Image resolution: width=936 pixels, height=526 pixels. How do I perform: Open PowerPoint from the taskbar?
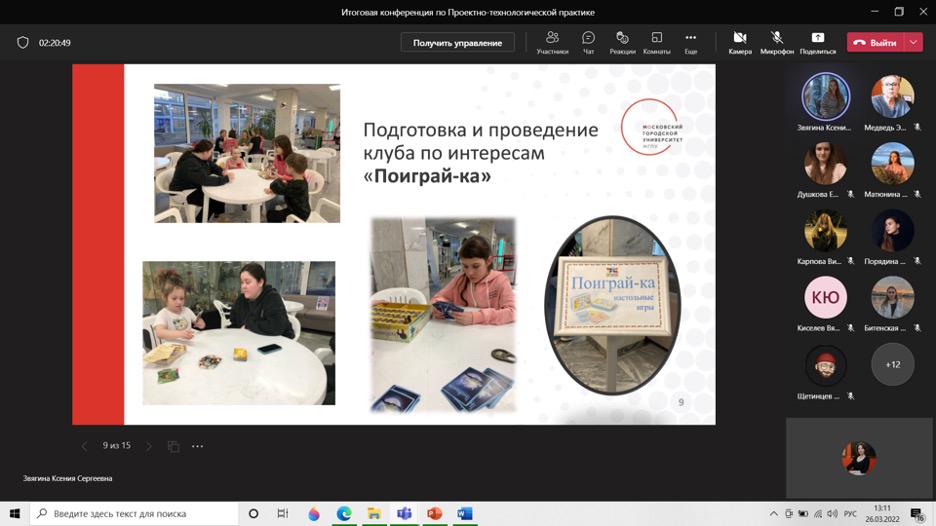coord(434,514)
